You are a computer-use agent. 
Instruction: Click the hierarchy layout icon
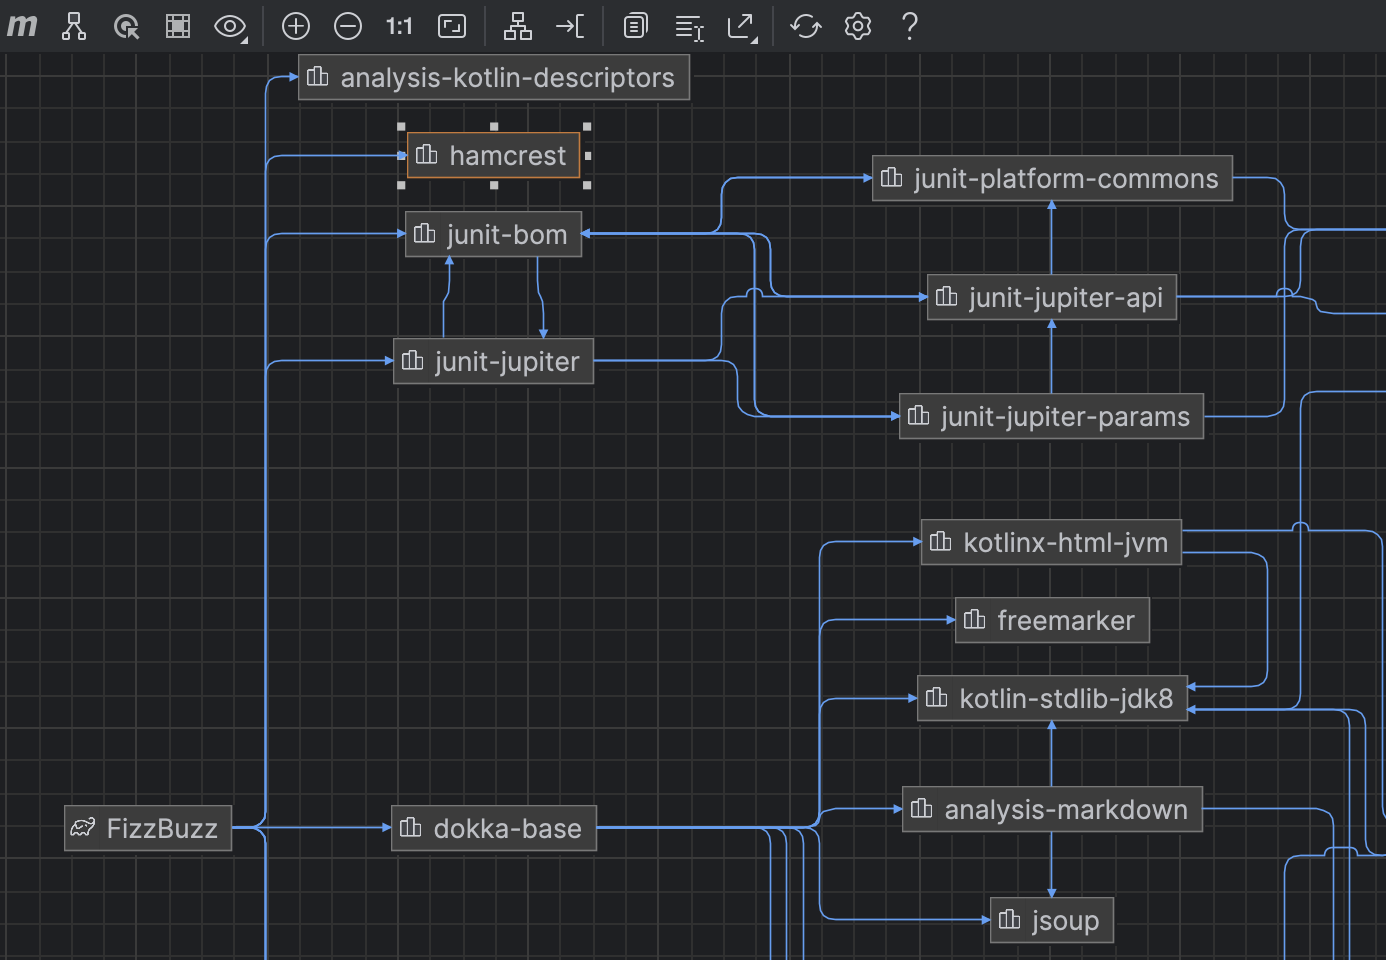pyautogui.click(x=518, y=26)
